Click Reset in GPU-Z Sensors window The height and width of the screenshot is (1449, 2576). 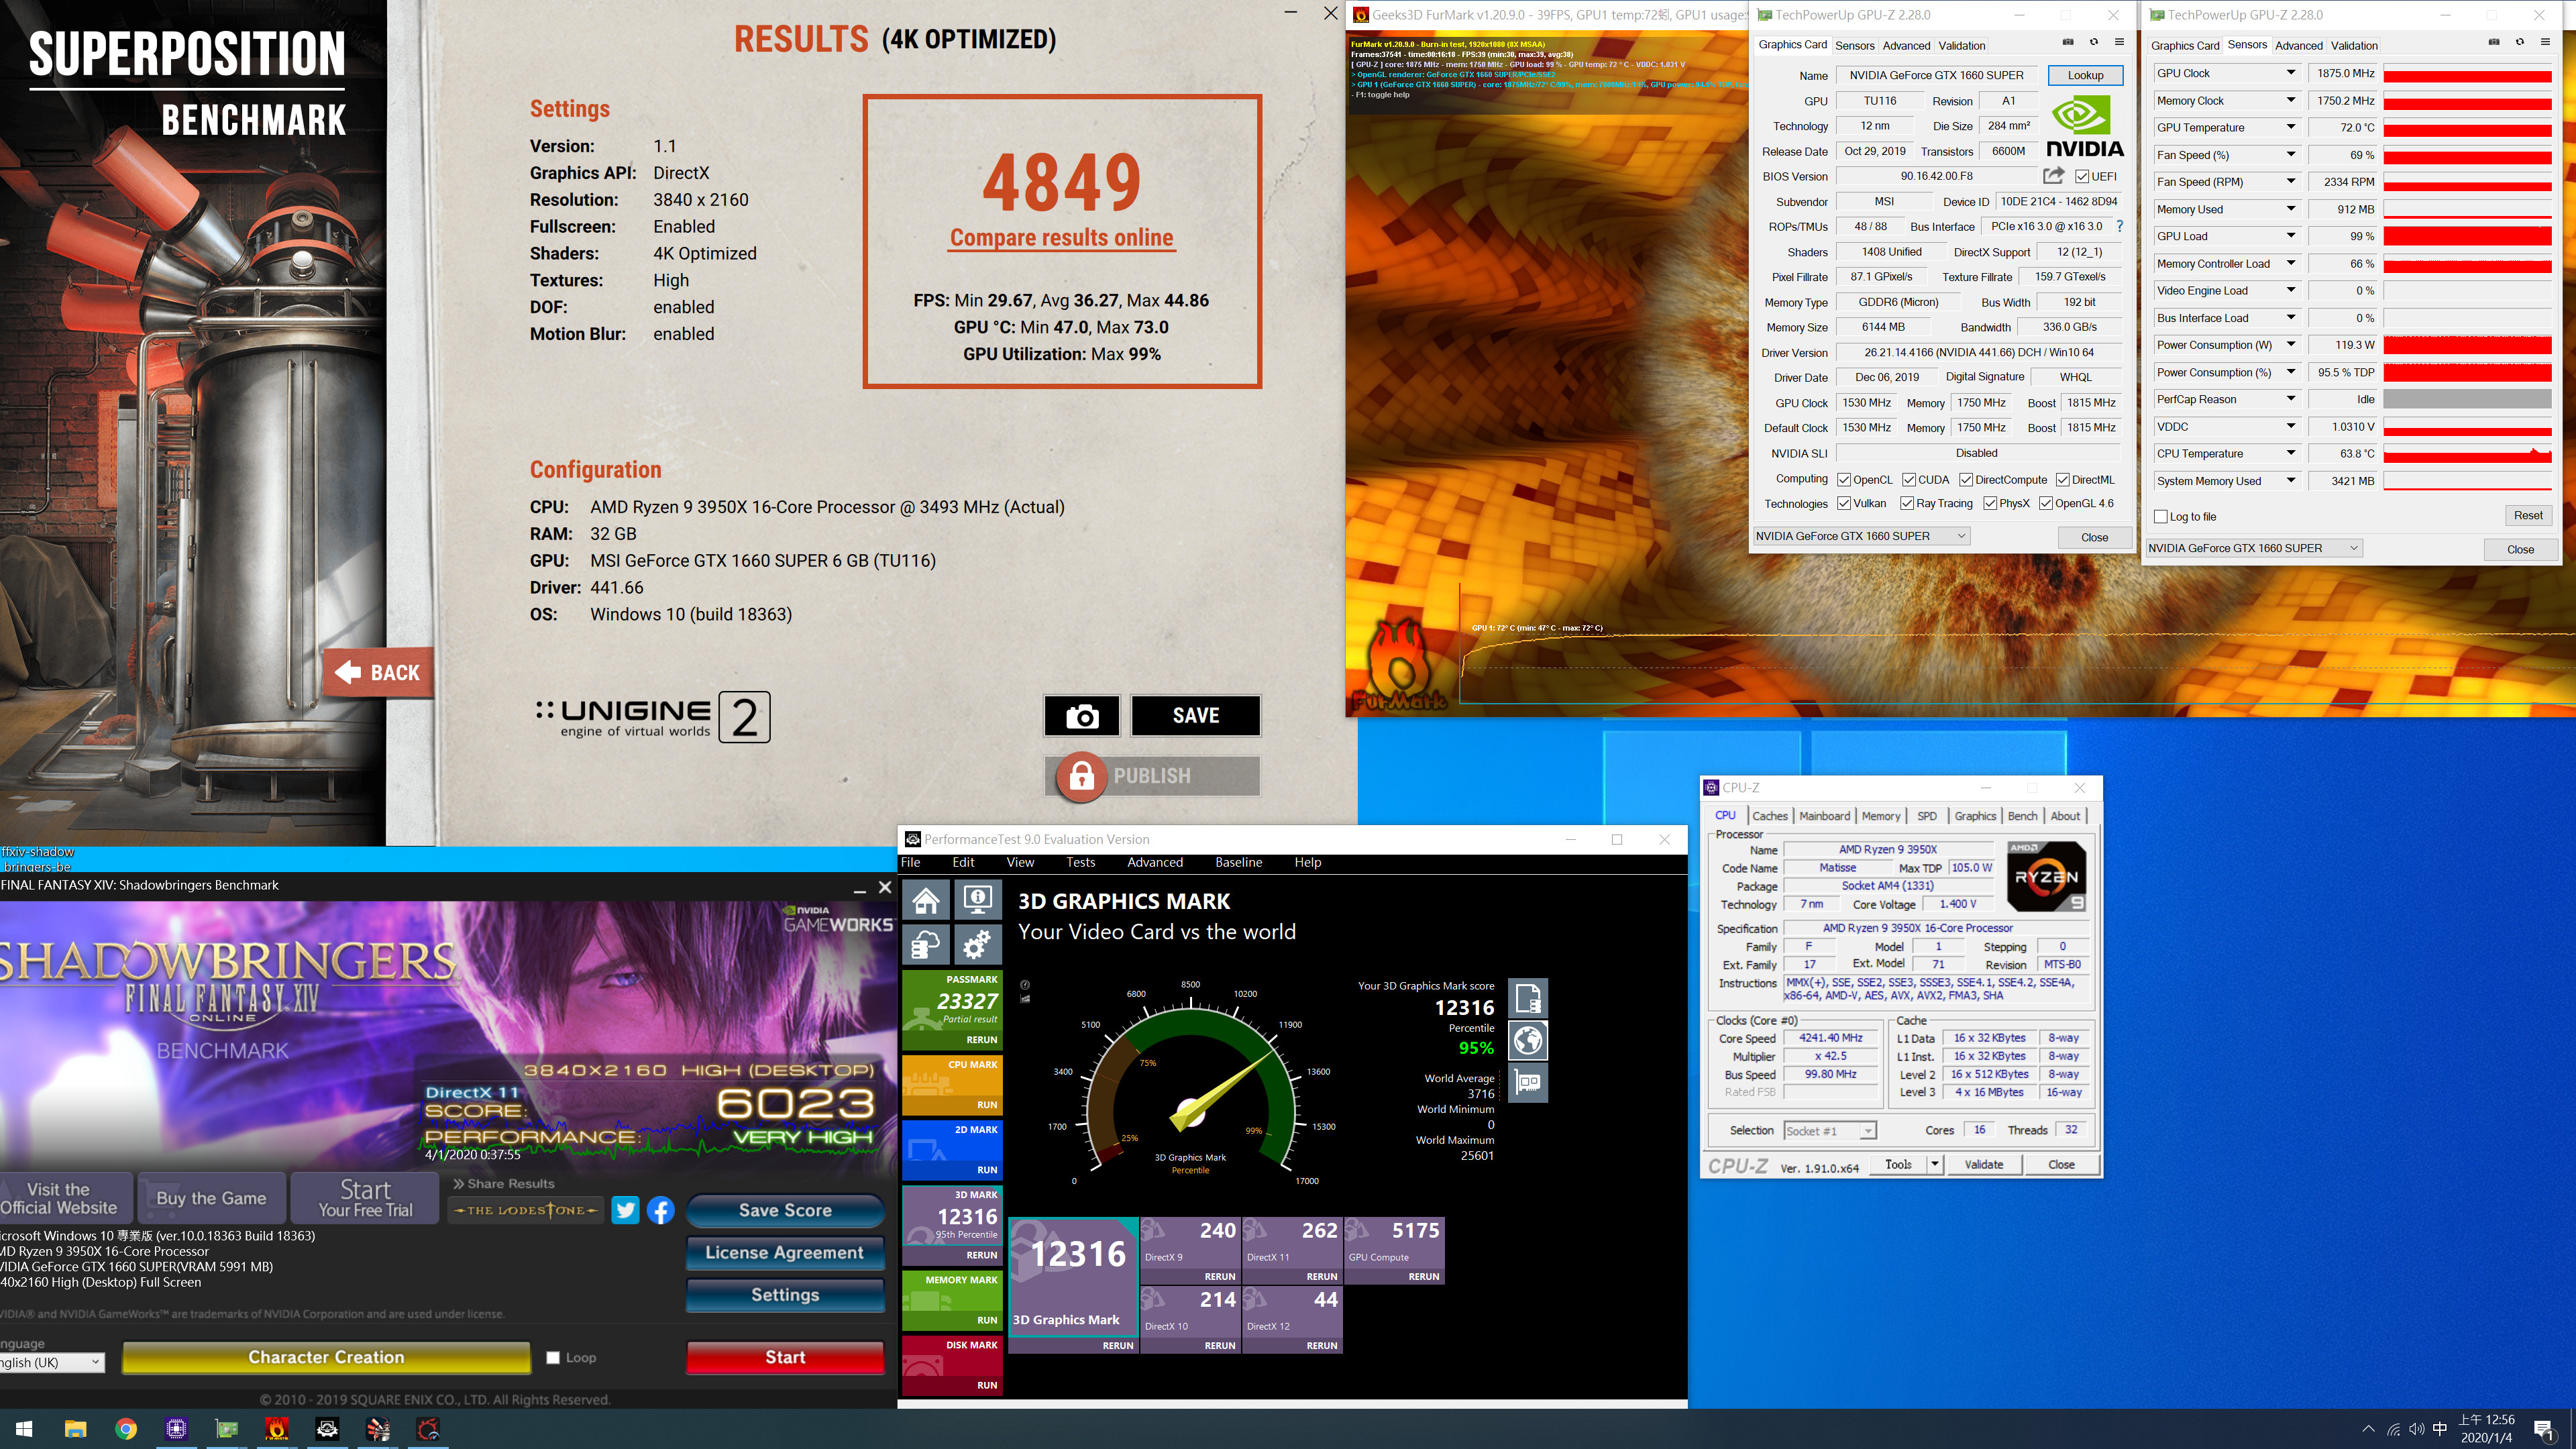pos(2528,516)
